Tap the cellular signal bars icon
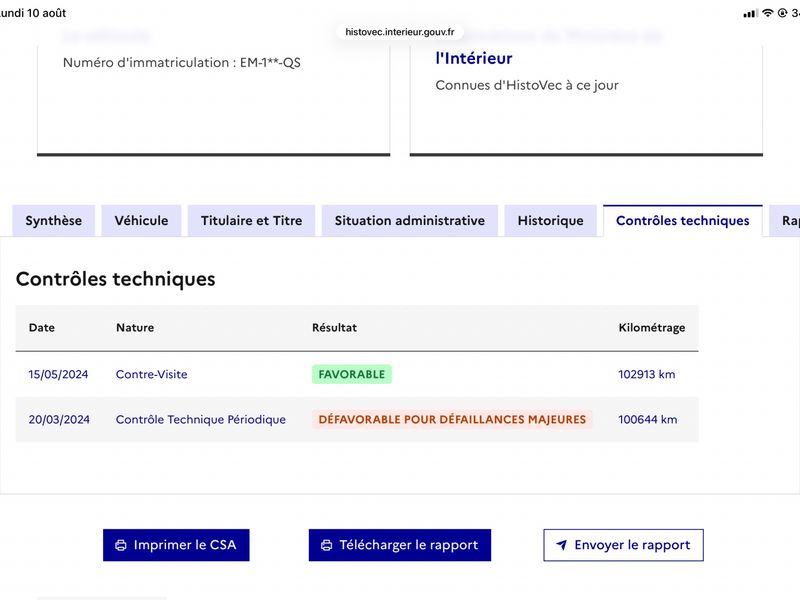This screenshot has width=800, height=600. (750, 13)
